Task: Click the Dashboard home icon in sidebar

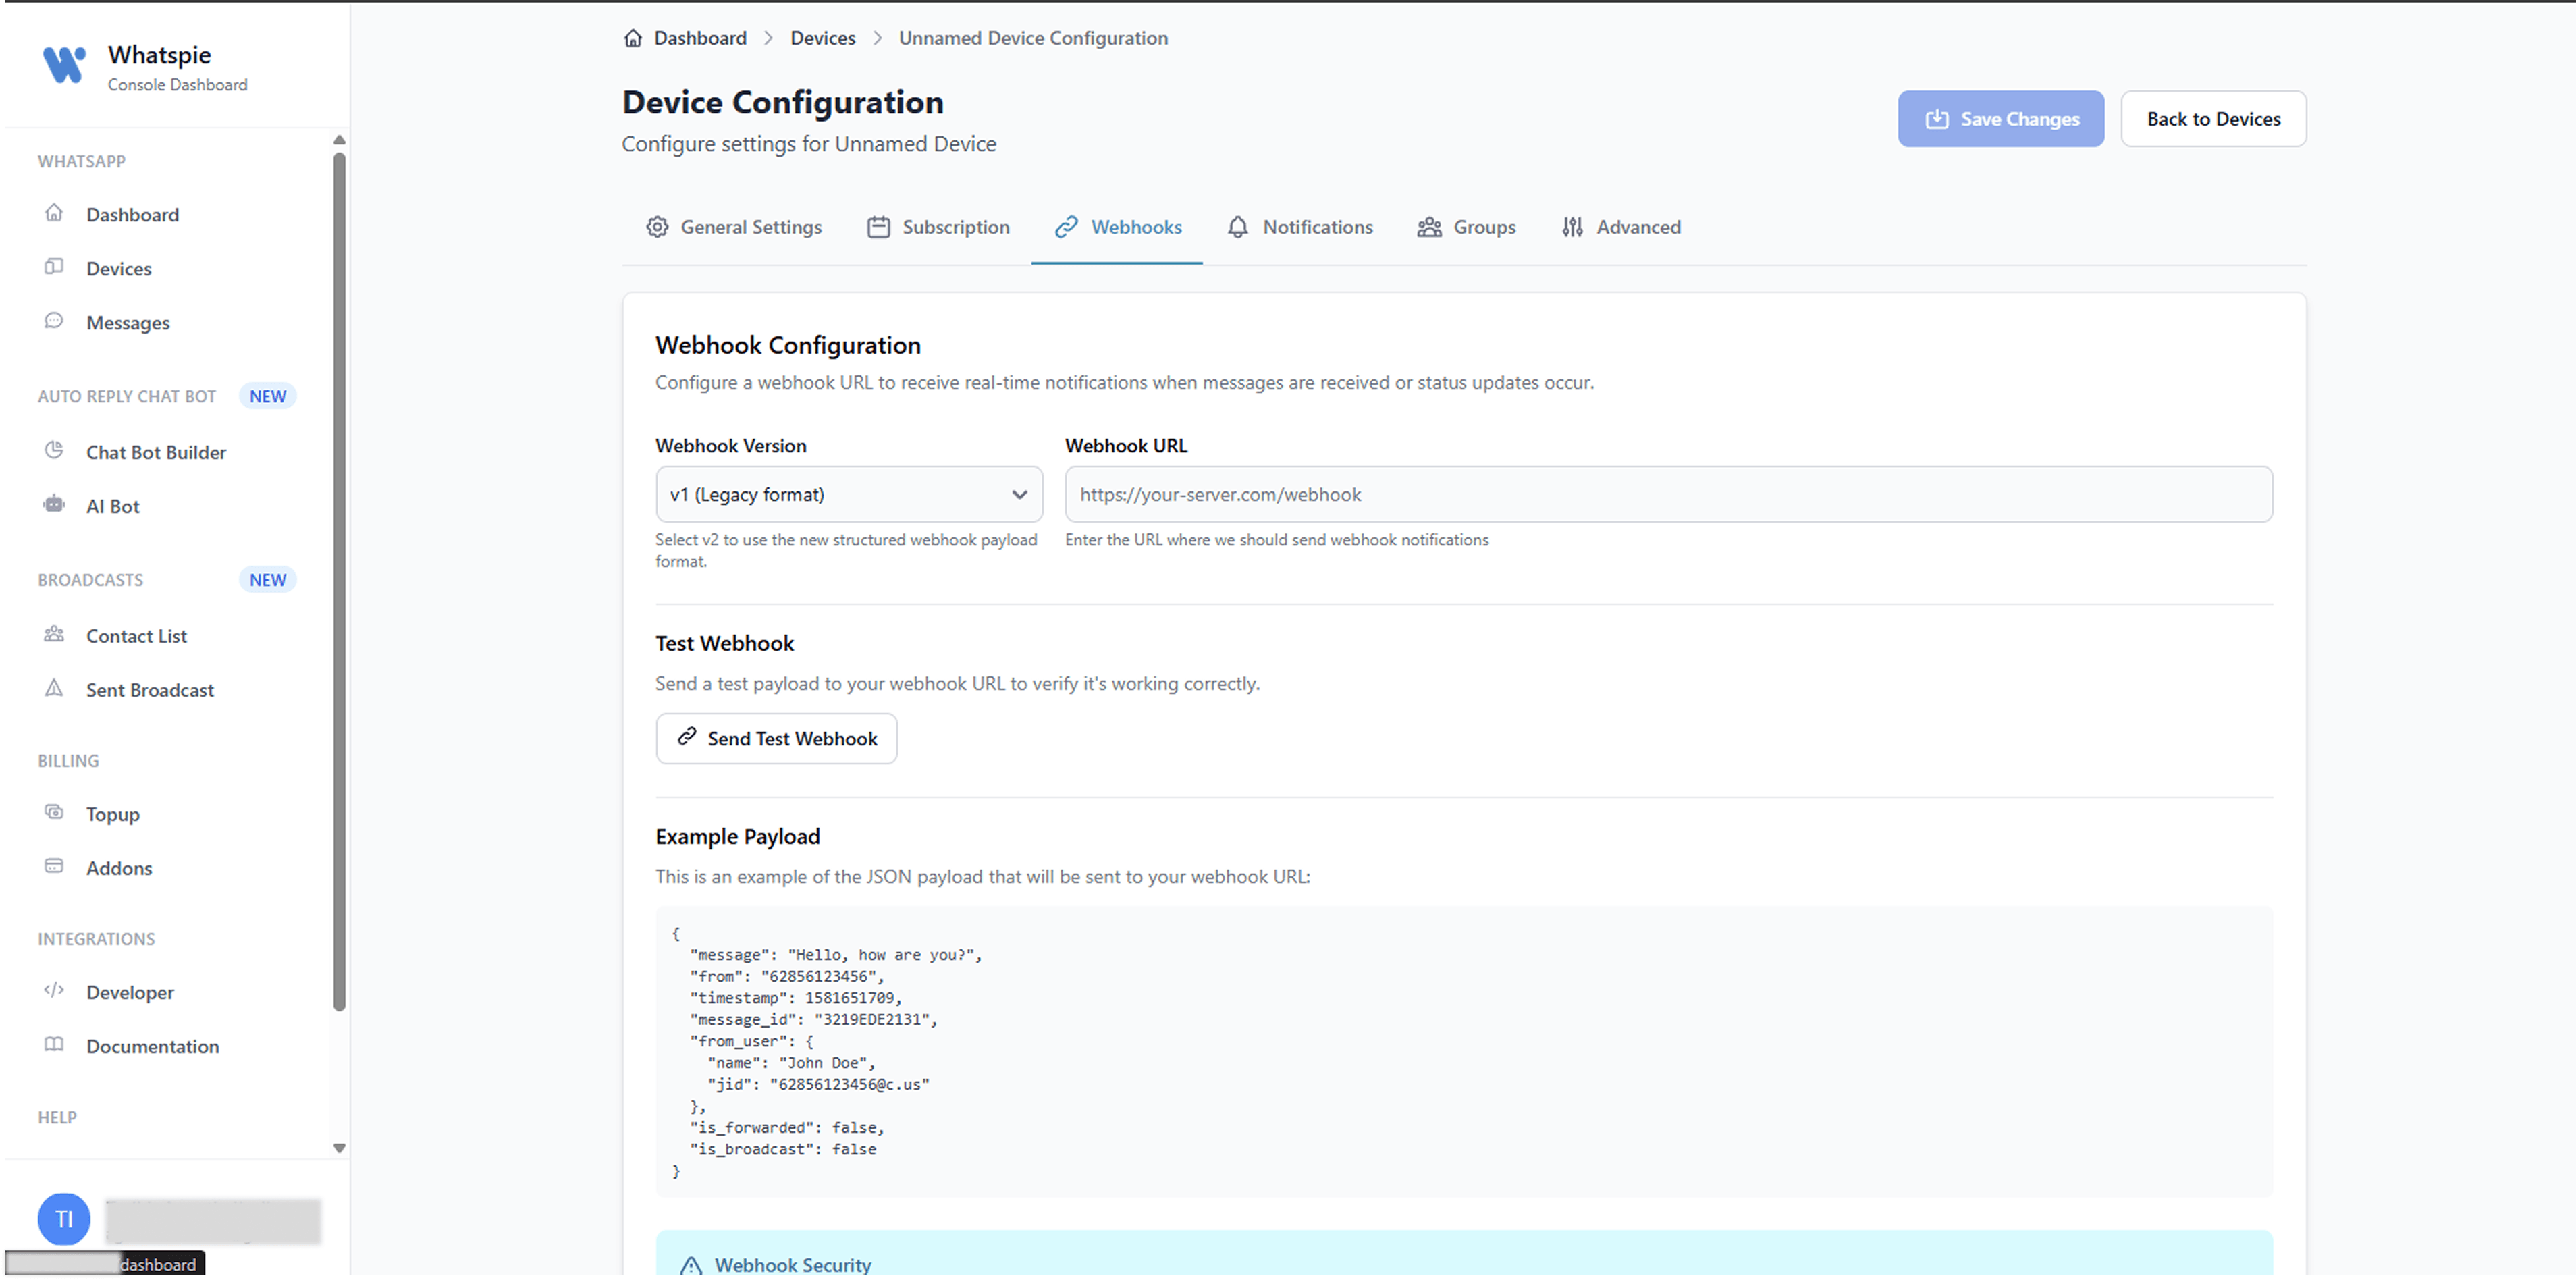Action: [54, 213]
